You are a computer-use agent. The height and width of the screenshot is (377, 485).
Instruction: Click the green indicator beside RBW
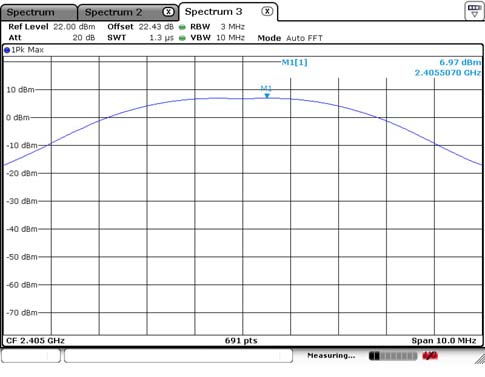point(182,27)
